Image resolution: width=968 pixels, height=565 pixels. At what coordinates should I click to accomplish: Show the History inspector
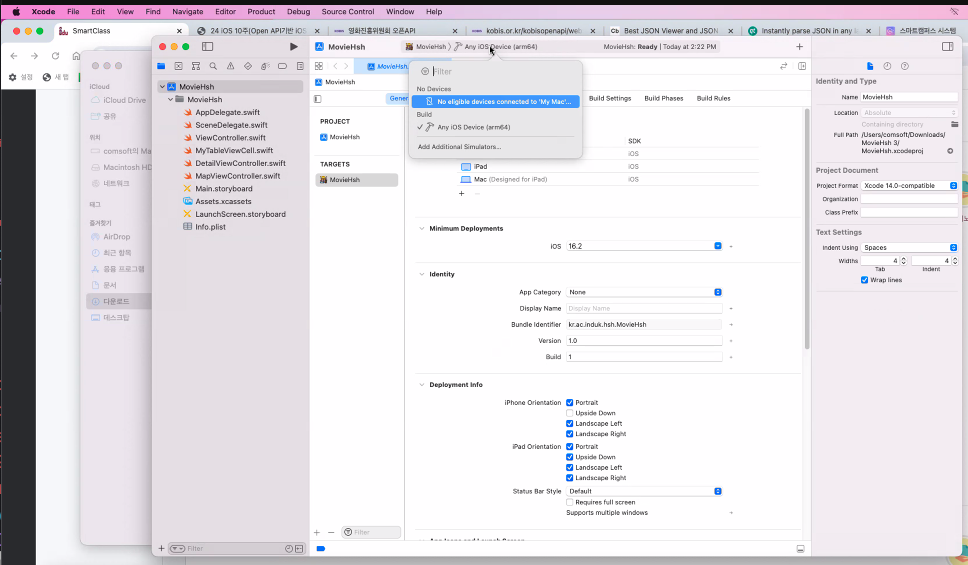(x=887, y=66)
